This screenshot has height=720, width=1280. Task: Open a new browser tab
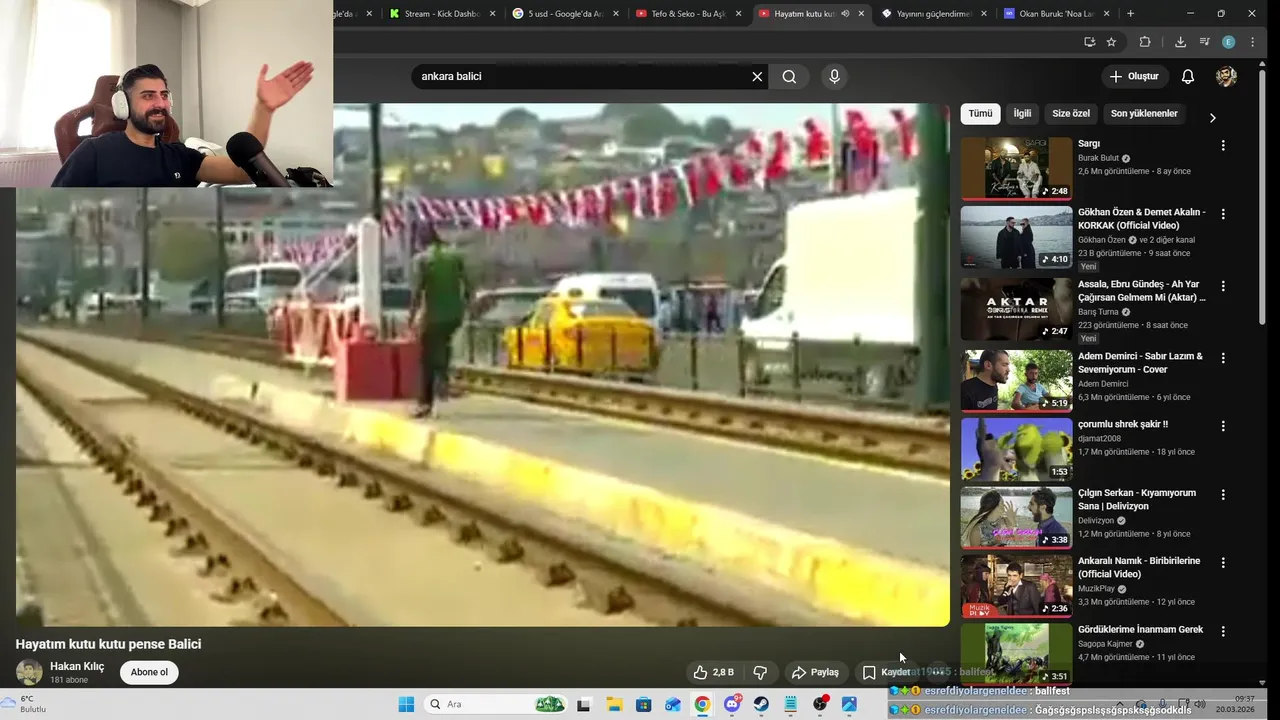(1130, 14)
